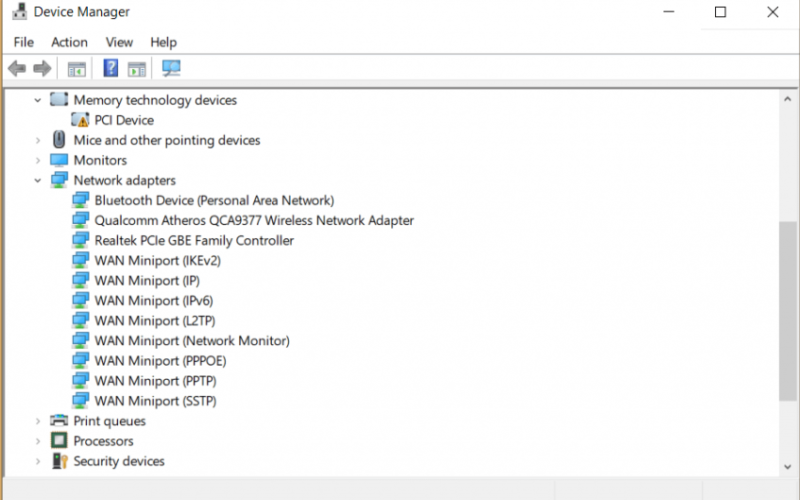The width and height of the screenshot is (800, 500).
Task: Click the Action Pane toolbar icon
Action: [x=137, y=68]
